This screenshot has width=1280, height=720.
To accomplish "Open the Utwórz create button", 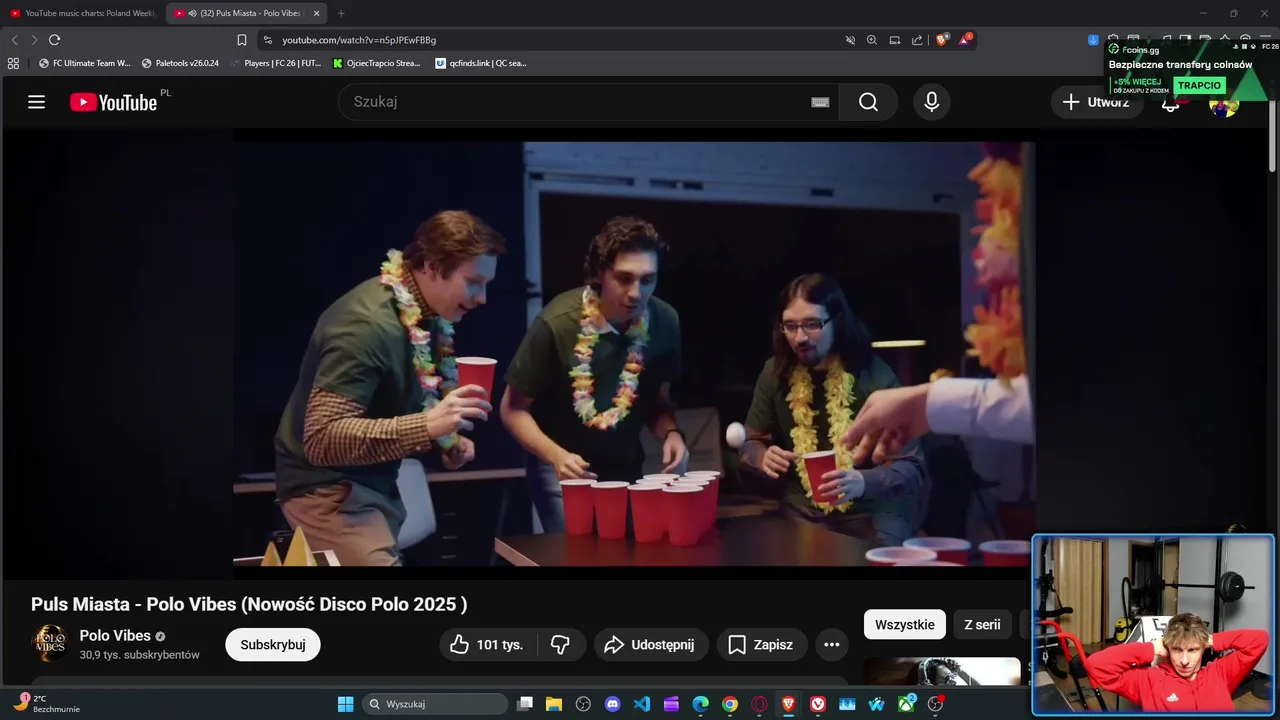I will pos(1096,102).
